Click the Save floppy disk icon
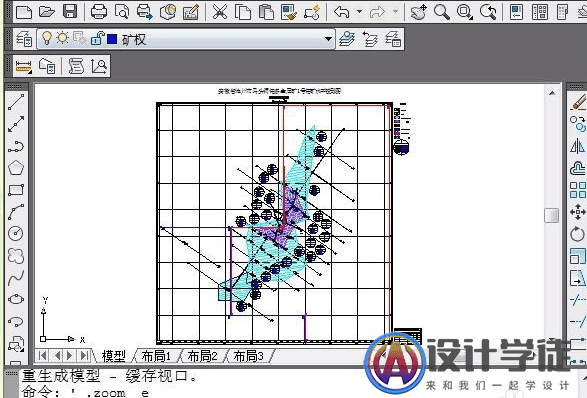The image size is (587, 398). point(70,12)
